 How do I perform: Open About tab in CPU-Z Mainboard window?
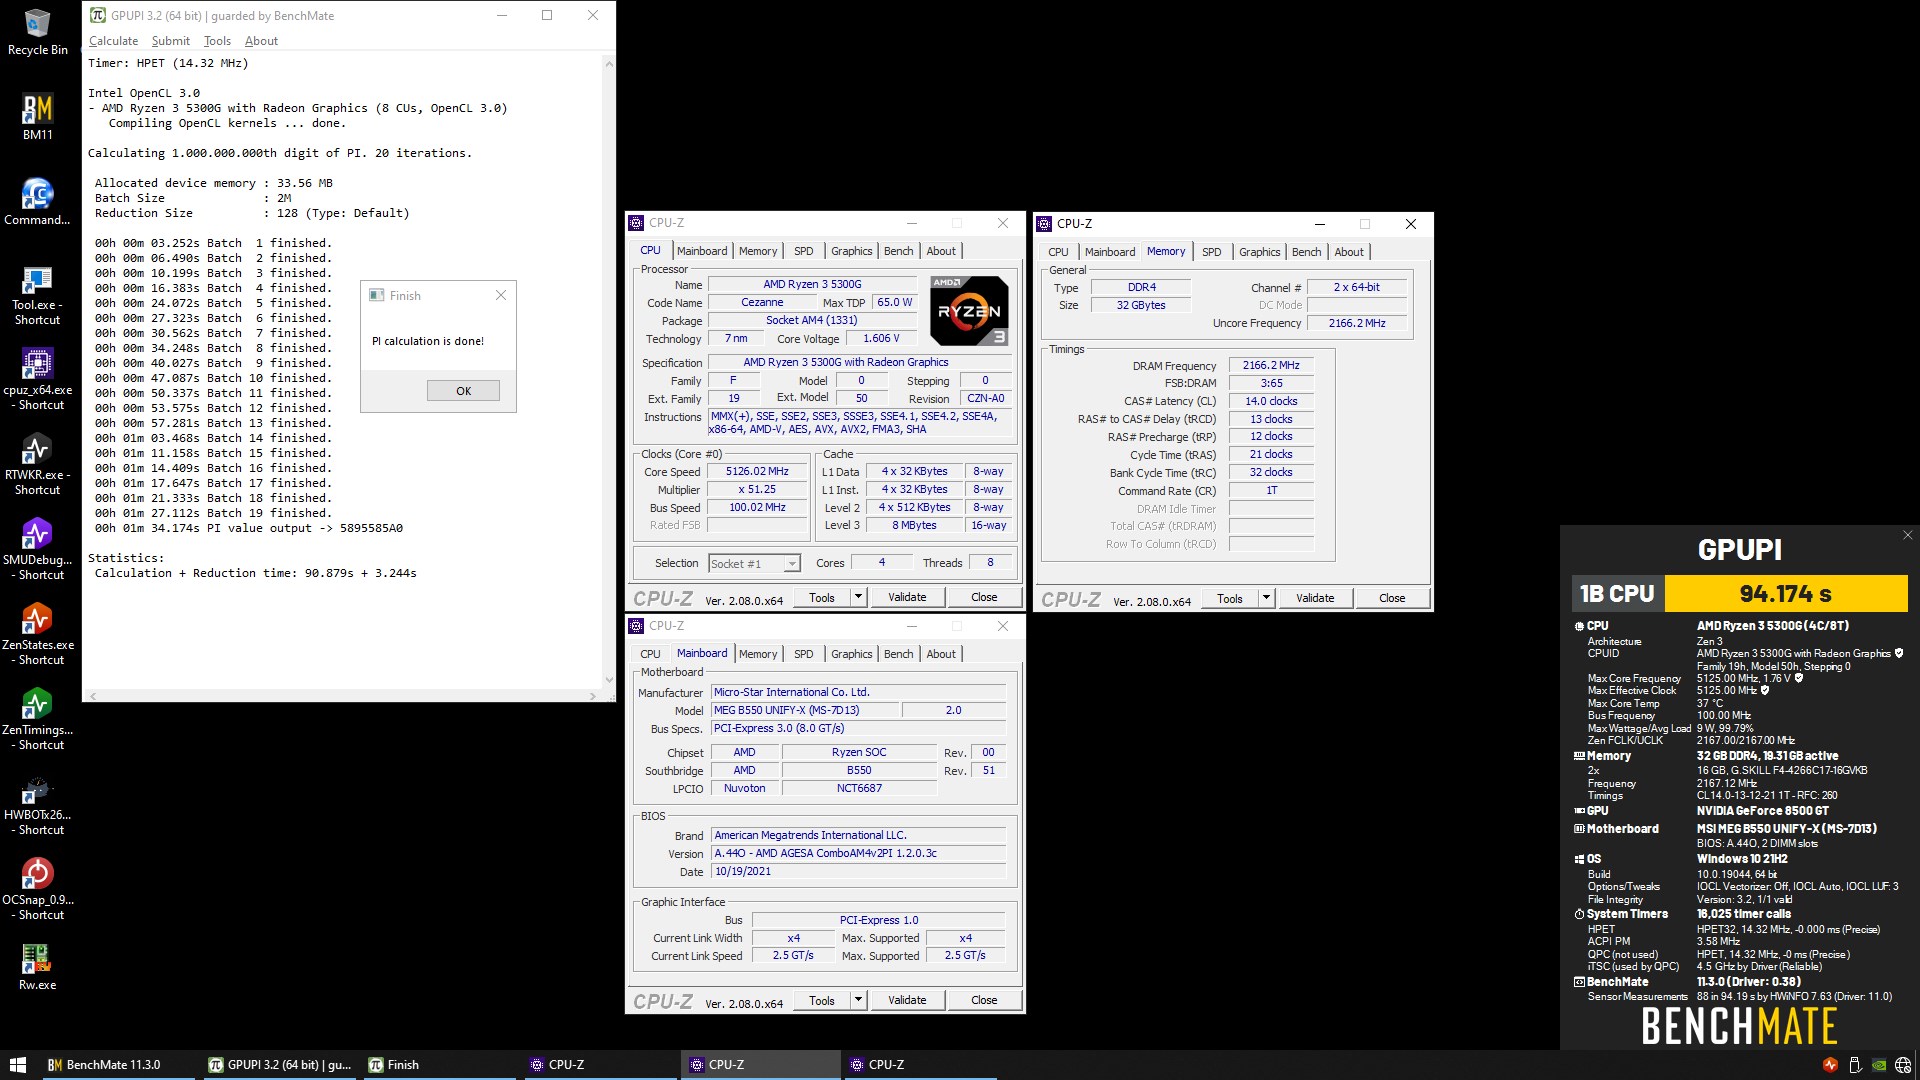tap(941, 654)
